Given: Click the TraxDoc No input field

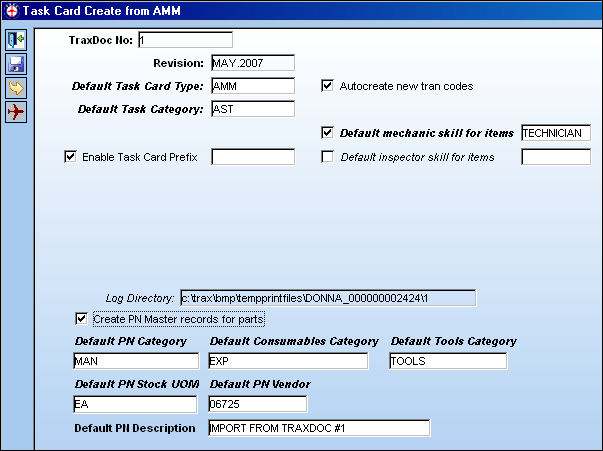Looking at the screenshot, I should pos(185,40).
